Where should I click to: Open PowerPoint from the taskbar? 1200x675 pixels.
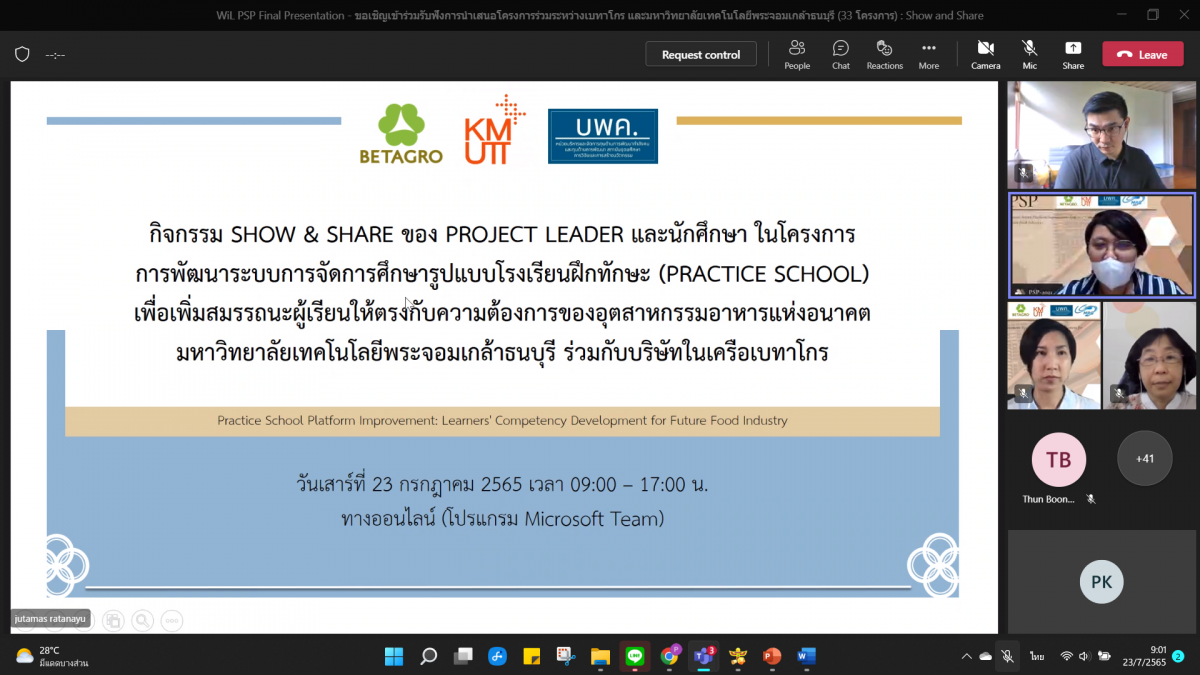pos(772,656)
